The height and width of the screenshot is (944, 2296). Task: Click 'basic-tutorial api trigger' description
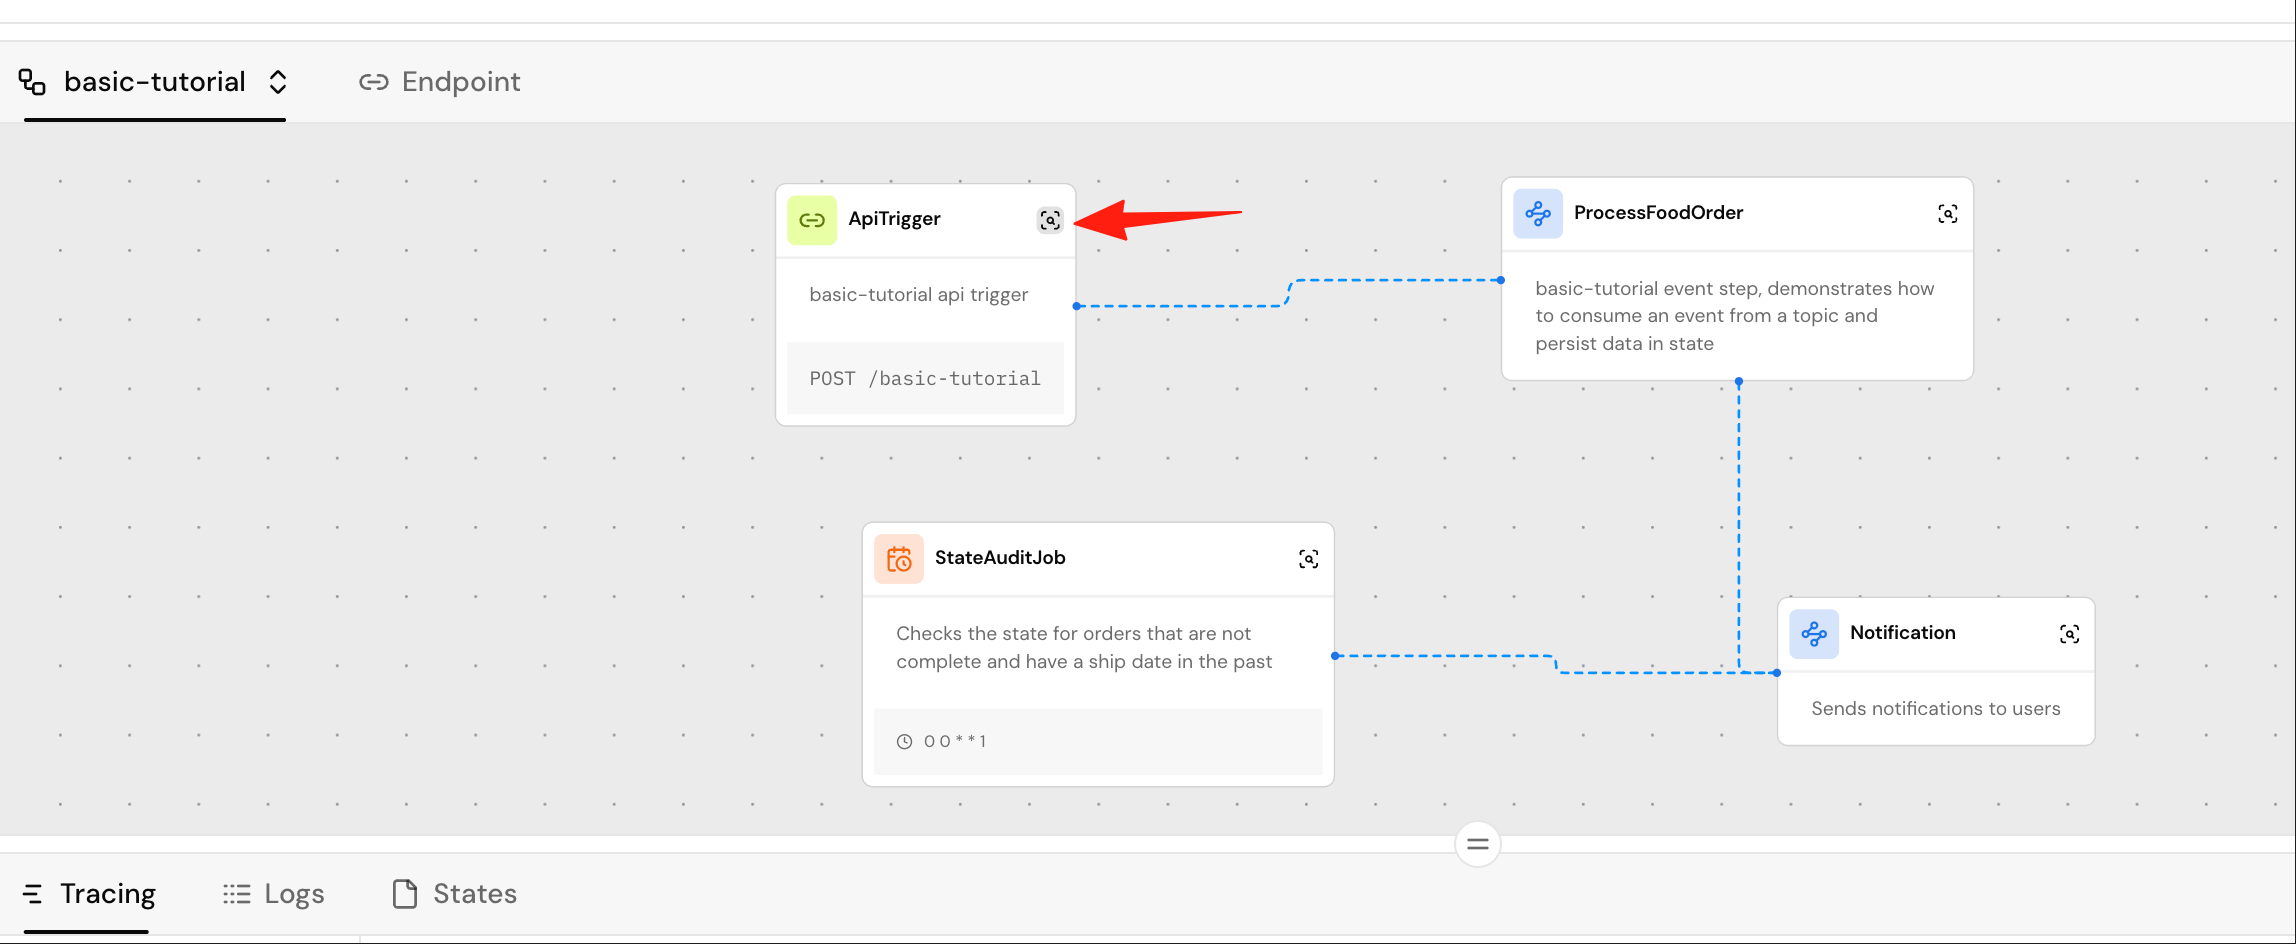919,295
